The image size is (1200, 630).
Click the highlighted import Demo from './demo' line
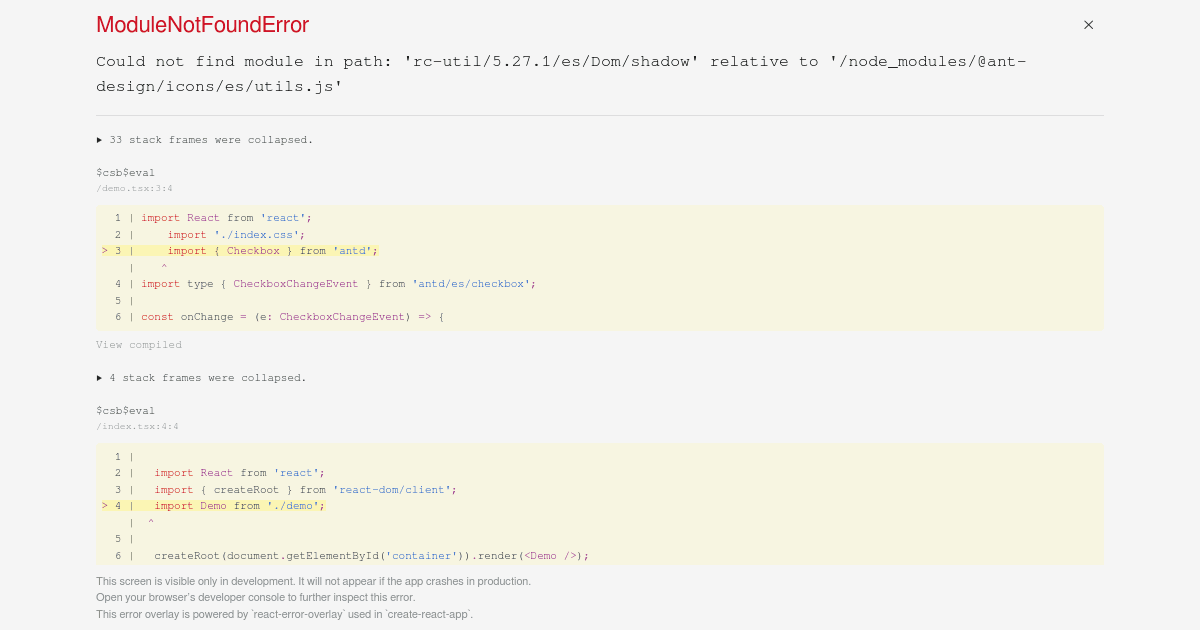click(213, 506)
